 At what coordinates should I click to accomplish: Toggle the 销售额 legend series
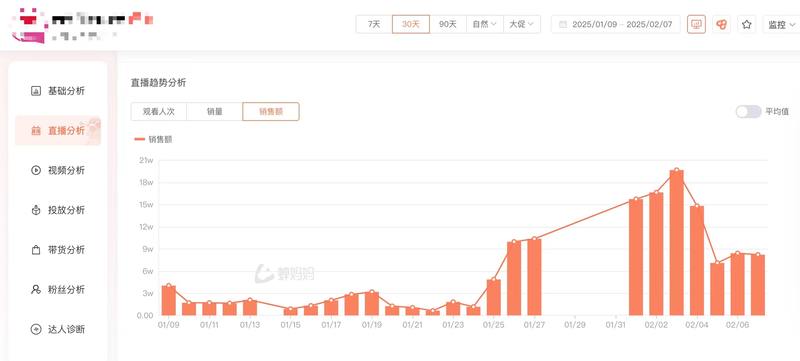point(153,139)
